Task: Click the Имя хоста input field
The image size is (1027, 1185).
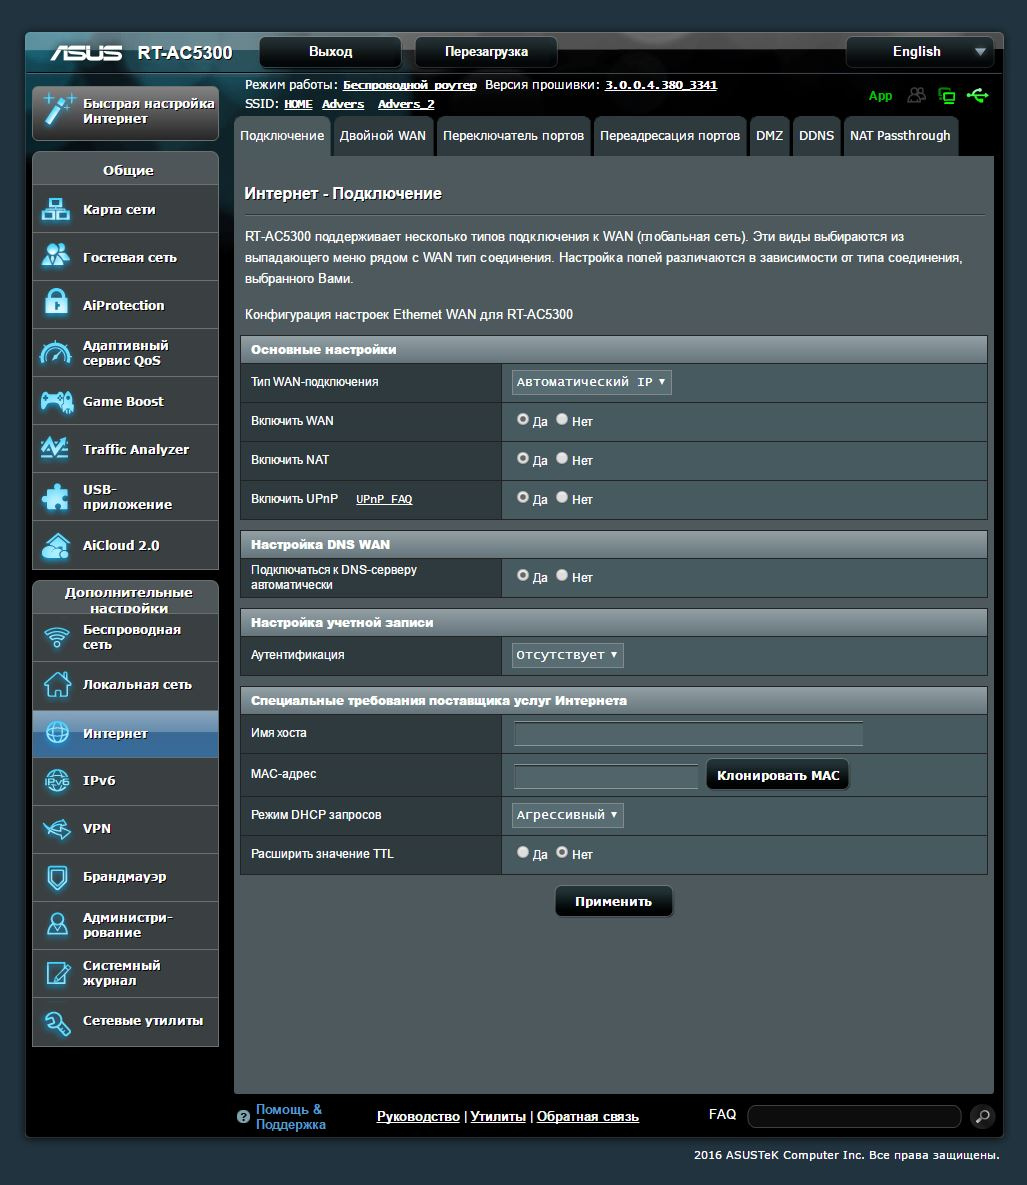Action: (x=688, y=733)
